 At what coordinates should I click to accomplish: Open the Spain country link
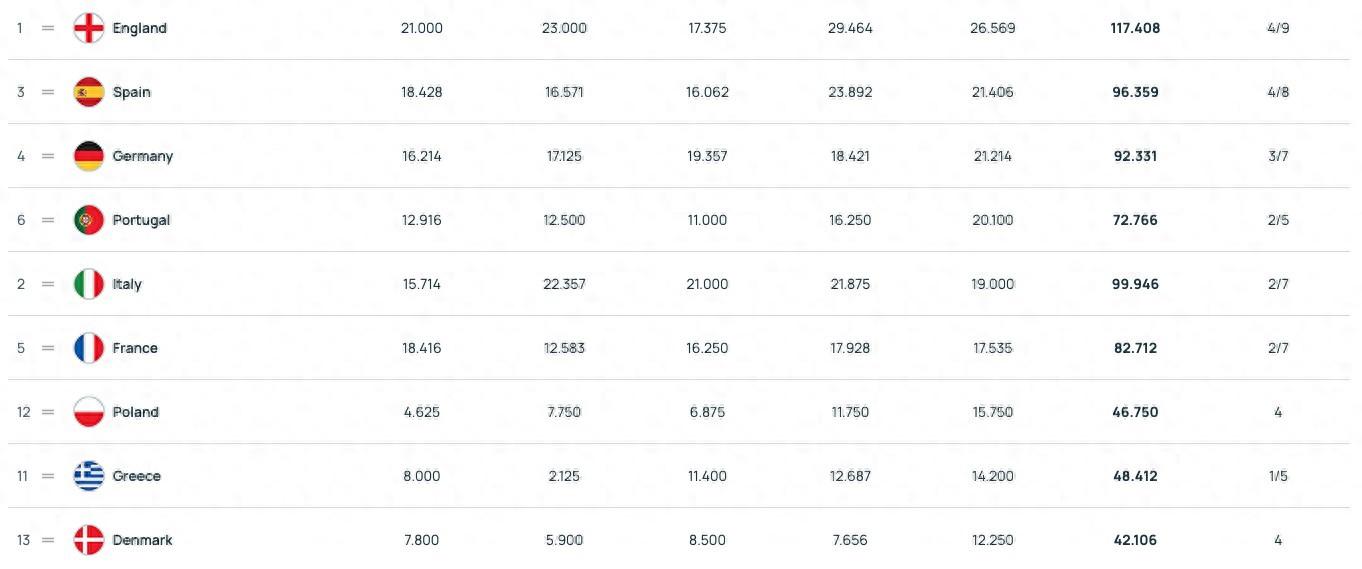pos(131,92)
